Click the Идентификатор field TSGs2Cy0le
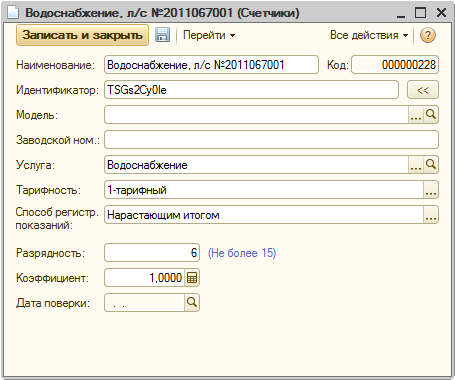This screenshot has width=455, height=380. pos(251,90)
